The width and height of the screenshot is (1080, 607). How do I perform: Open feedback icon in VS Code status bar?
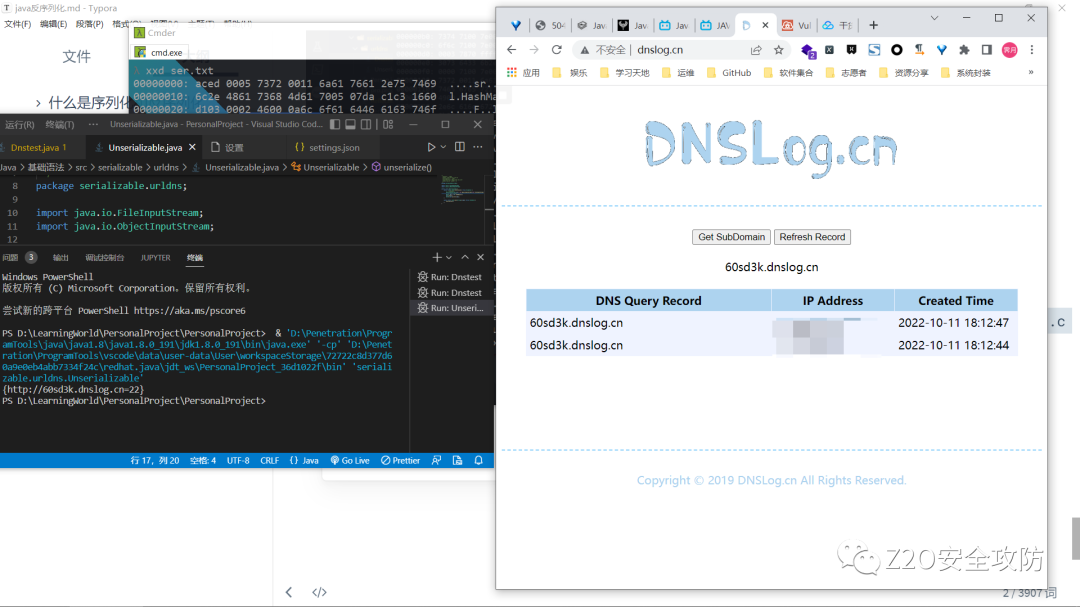pyautogui.click(x=437, y=460)
